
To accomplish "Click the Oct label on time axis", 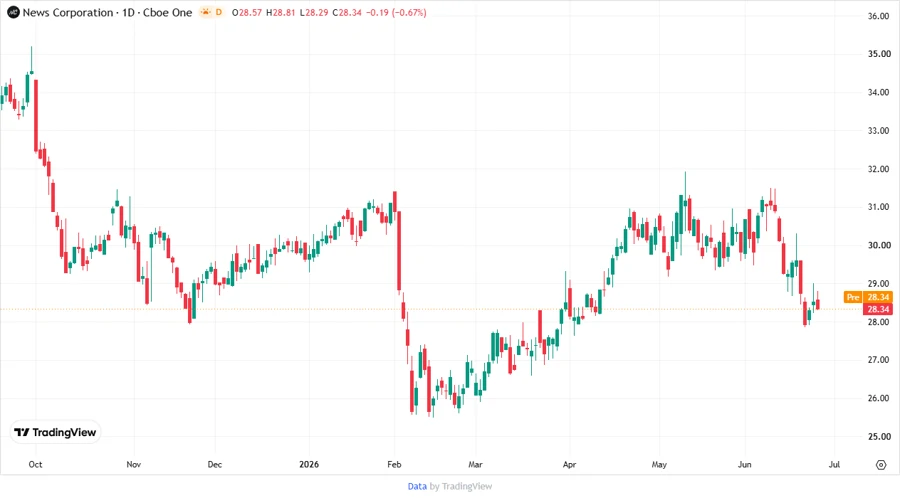I will click(36, 465).
